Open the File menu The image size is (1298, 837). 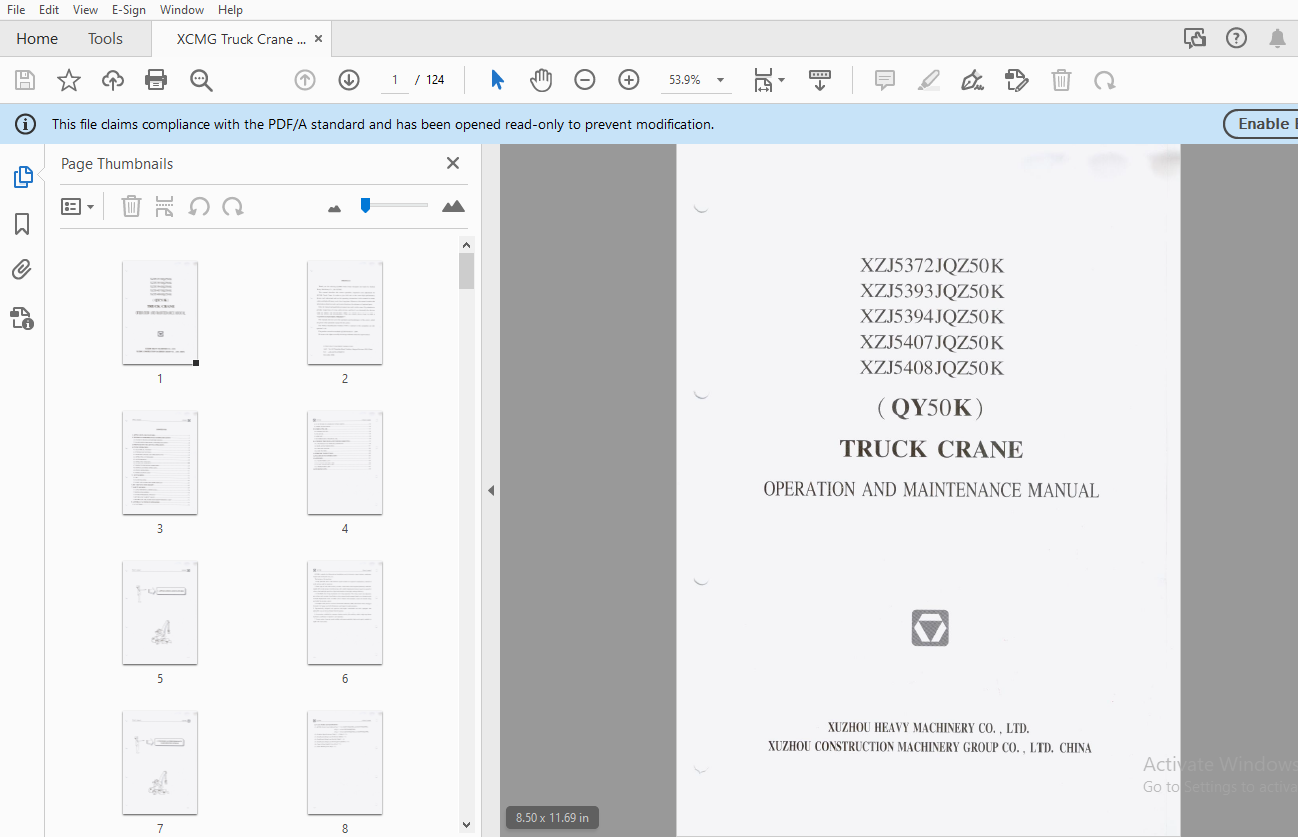coord(16,9)
